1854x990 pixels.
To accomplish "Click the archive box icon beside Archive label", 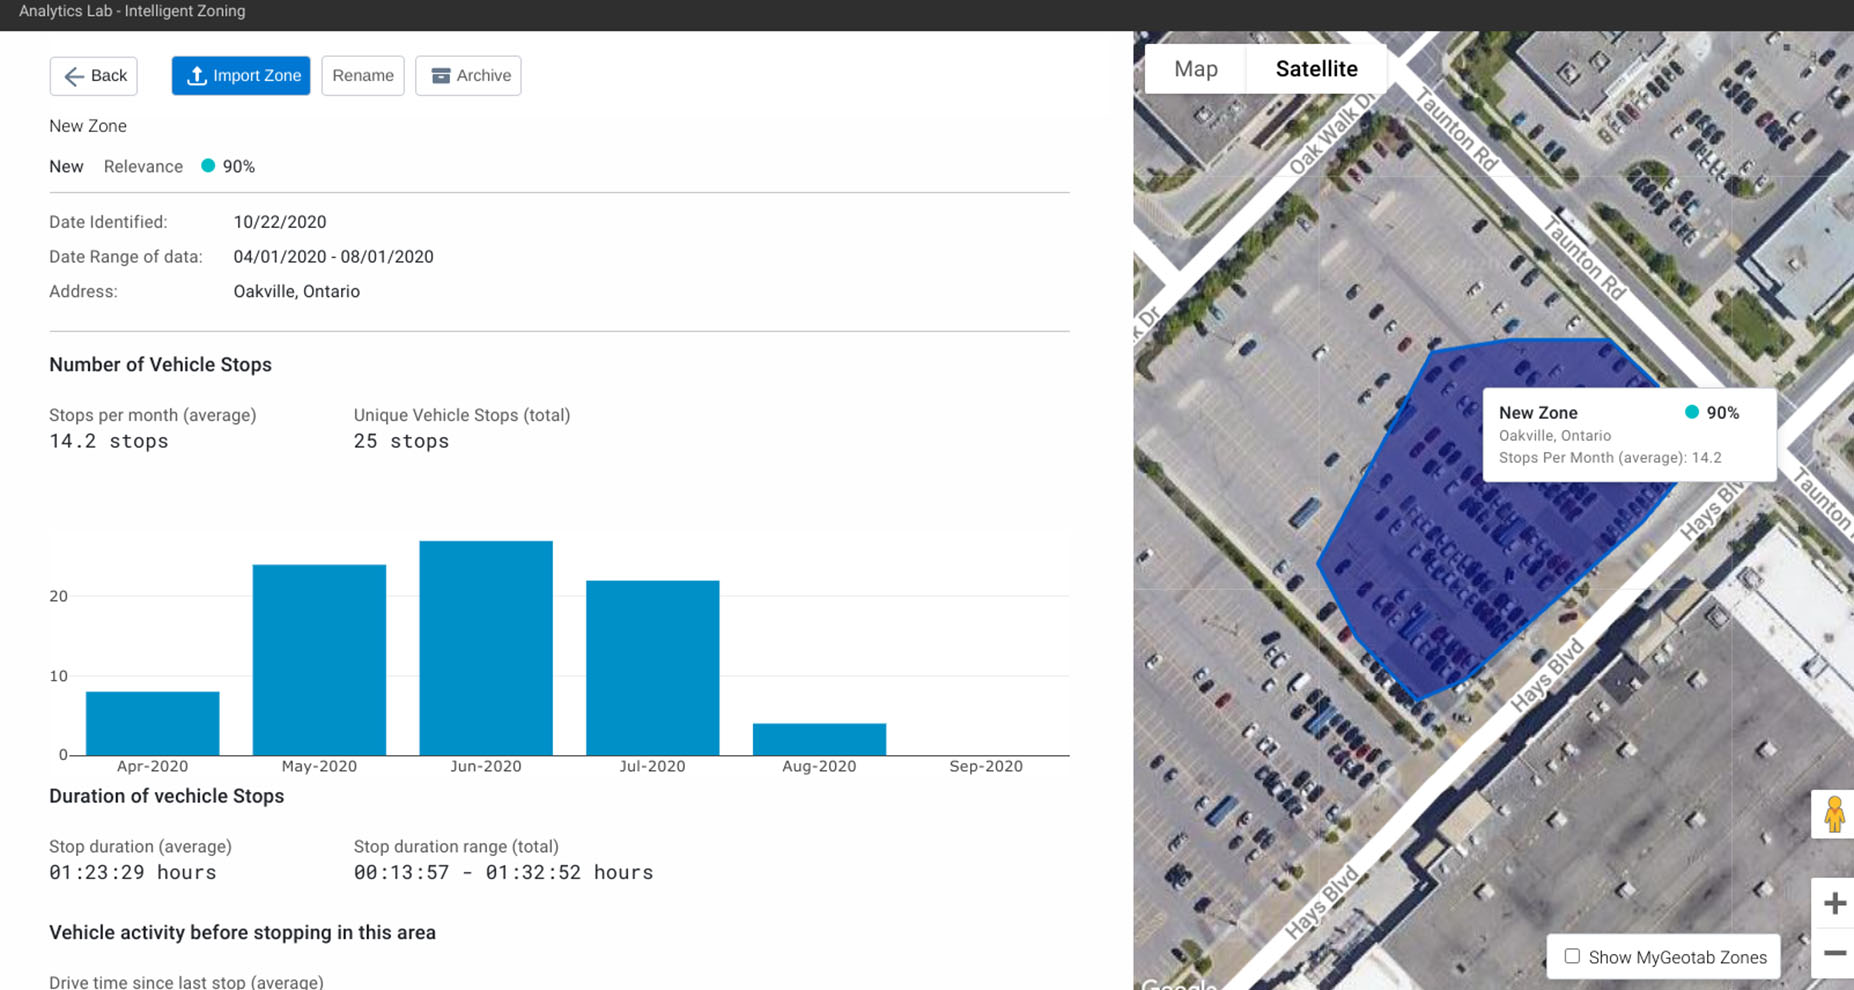I will pos(438,75).
